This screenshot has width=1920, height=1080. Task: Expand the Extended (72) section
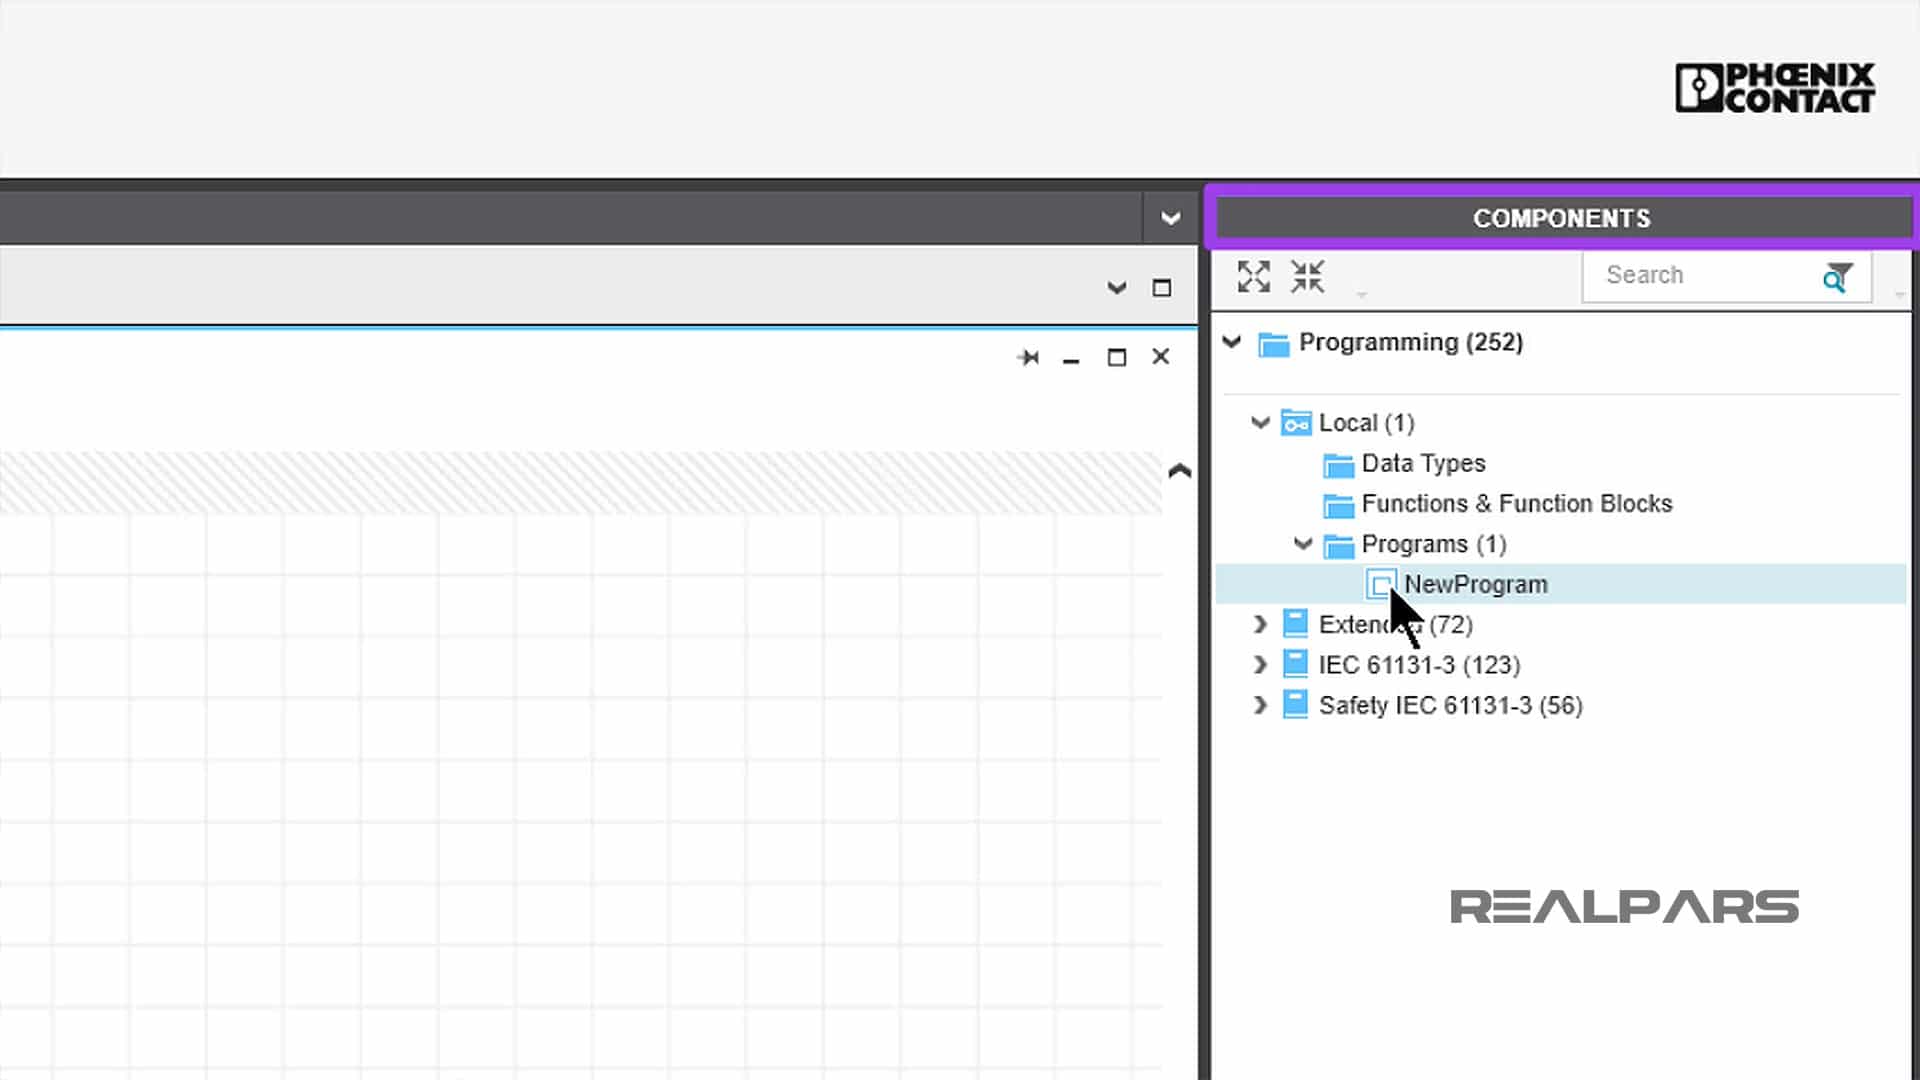click(x=1259, y=624)
